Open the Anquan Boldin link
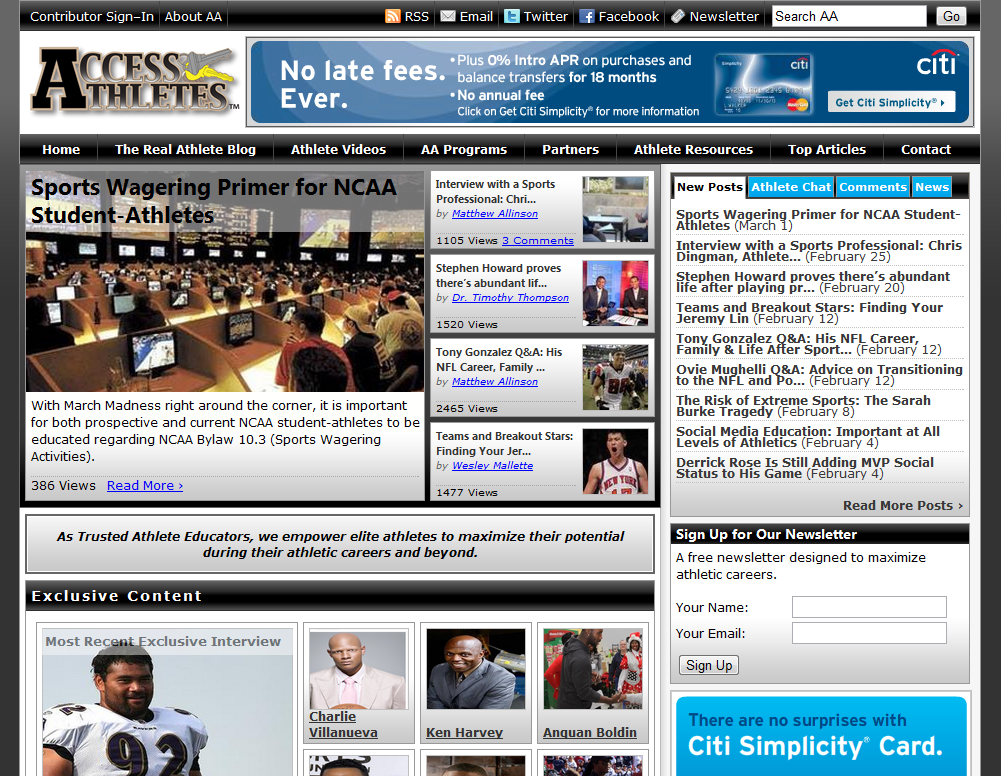This screenshot has height=776, width=1001. point(589,733)
